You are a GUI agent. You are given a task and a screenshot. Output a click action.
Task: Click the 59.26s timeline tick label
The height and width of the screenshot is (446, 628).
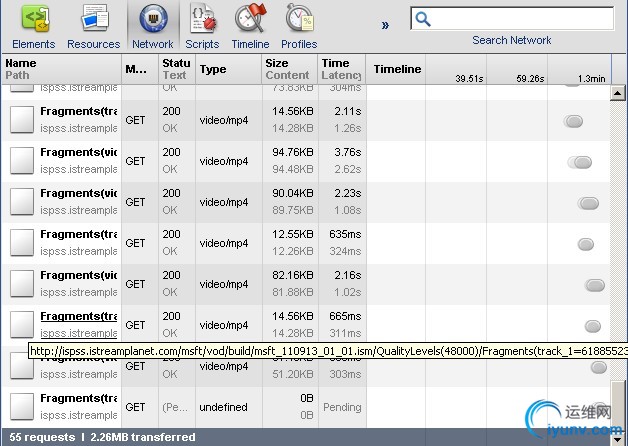pyautogui.click(x=530, y=78)
